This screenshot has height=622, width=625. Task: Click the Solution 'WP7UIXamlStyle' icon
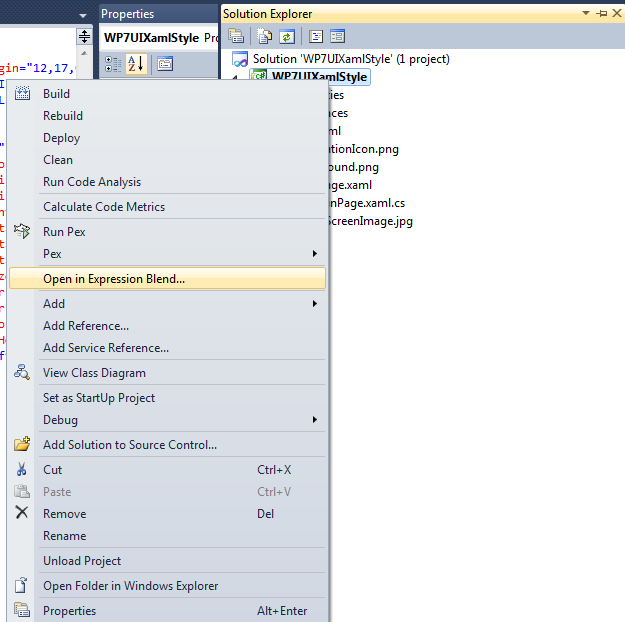[240, 59]
